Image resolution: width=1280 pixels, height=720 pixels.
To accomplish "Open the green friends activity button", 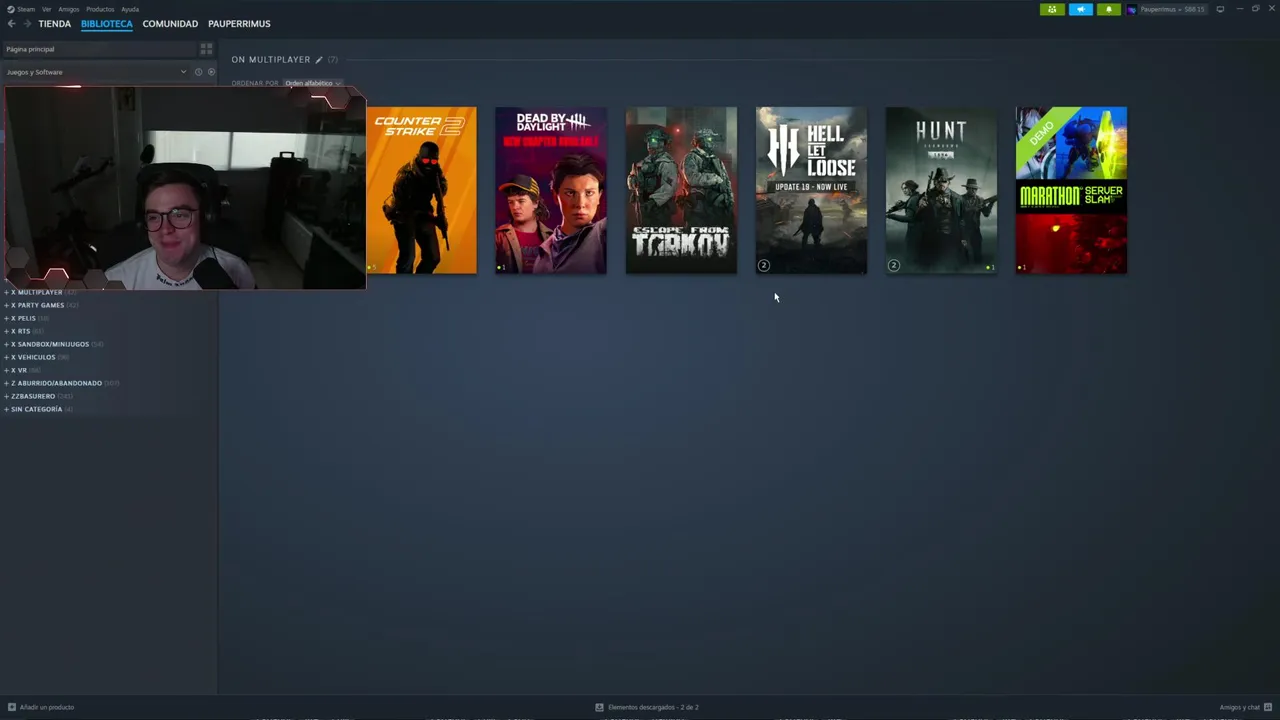I will point(1052,9).
